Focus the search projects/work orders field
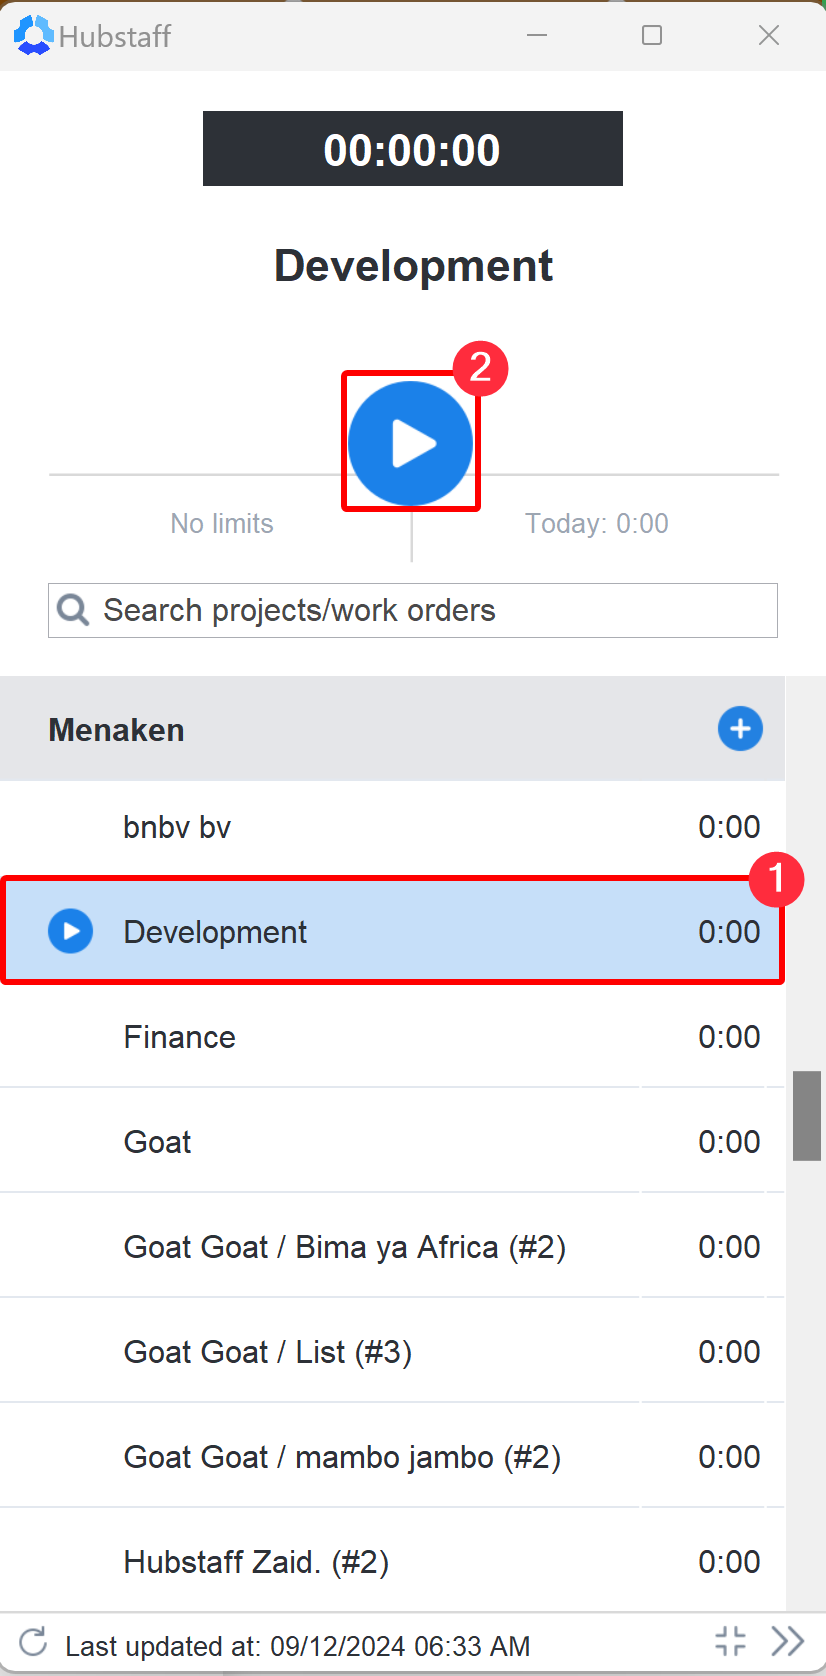Screen dimensions: 826x1676 point(430,610)
